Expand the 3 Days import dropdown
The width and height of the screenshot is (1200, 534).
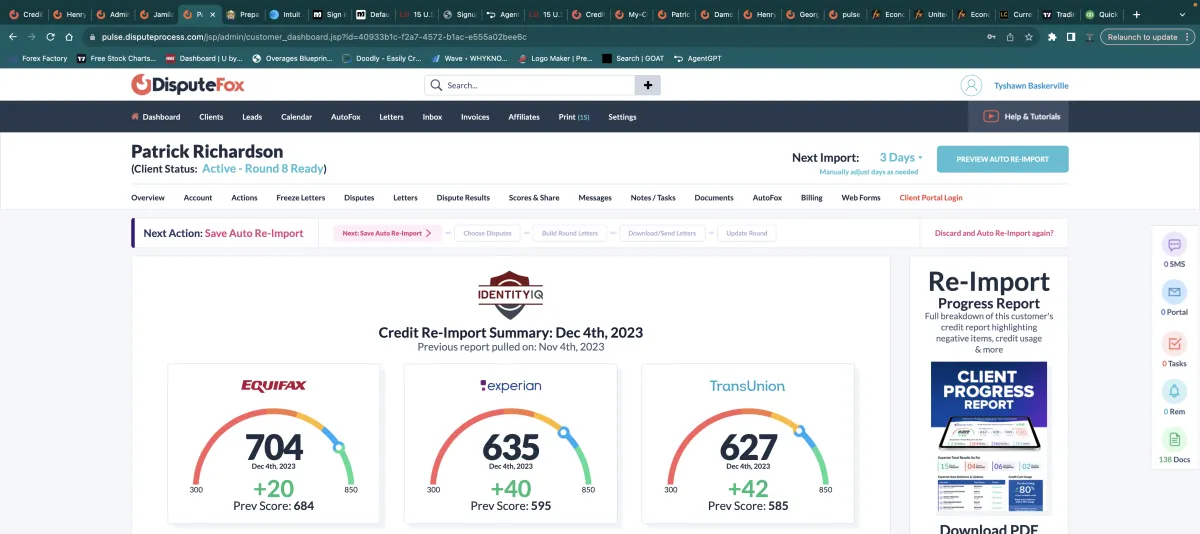(901, 157)
